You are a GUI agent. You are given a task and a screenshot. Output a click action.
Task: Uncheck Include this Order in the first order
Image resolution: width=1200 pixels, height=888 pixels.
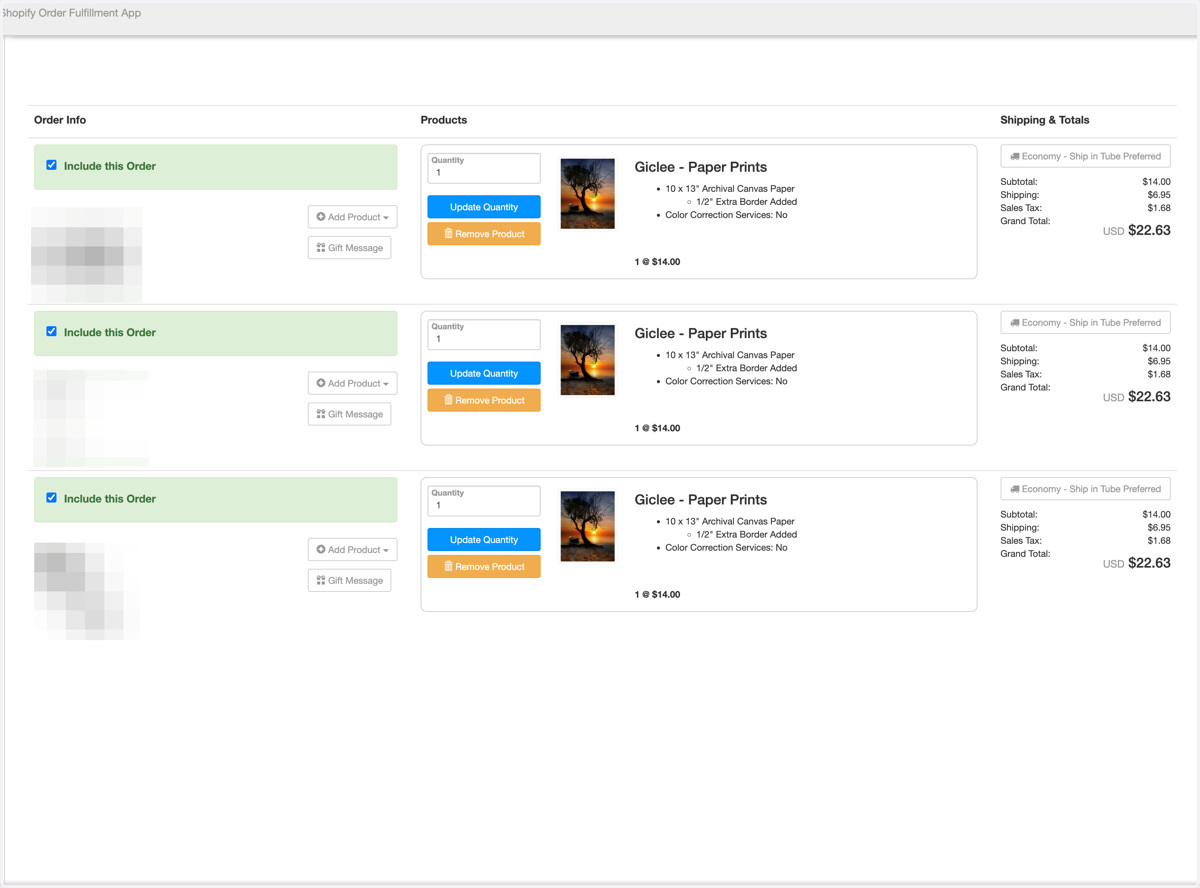(x=52, y=165)
